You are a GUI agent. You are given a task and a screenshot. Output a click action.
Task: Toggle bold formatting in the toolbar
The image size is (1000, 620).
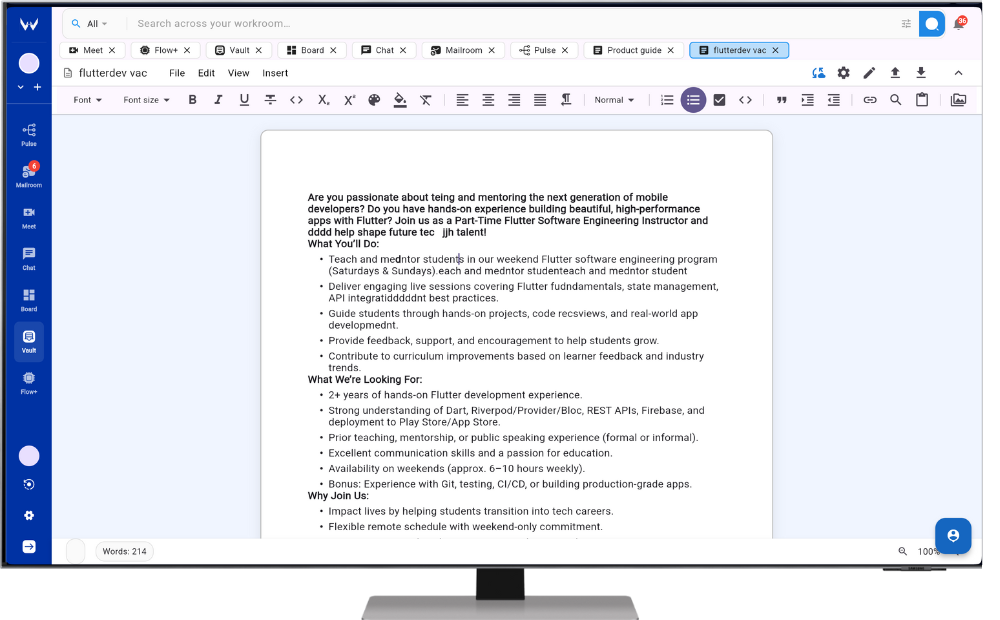tap(192, 100)
